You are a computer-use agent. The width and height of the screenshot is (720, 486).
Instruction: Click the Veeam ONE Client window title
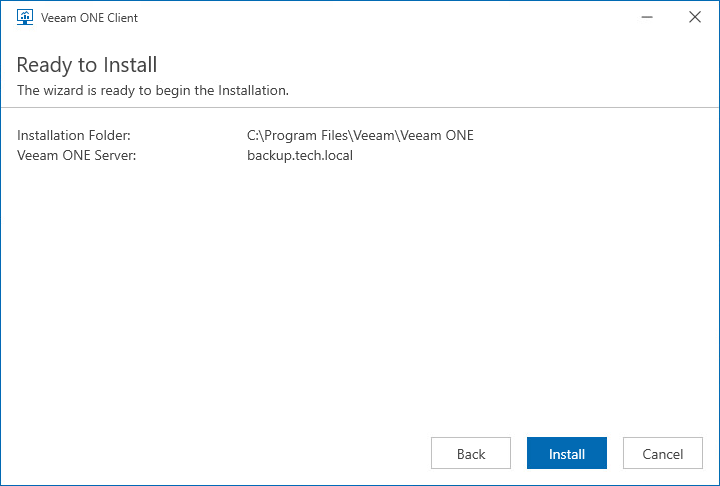coord(89,17)
